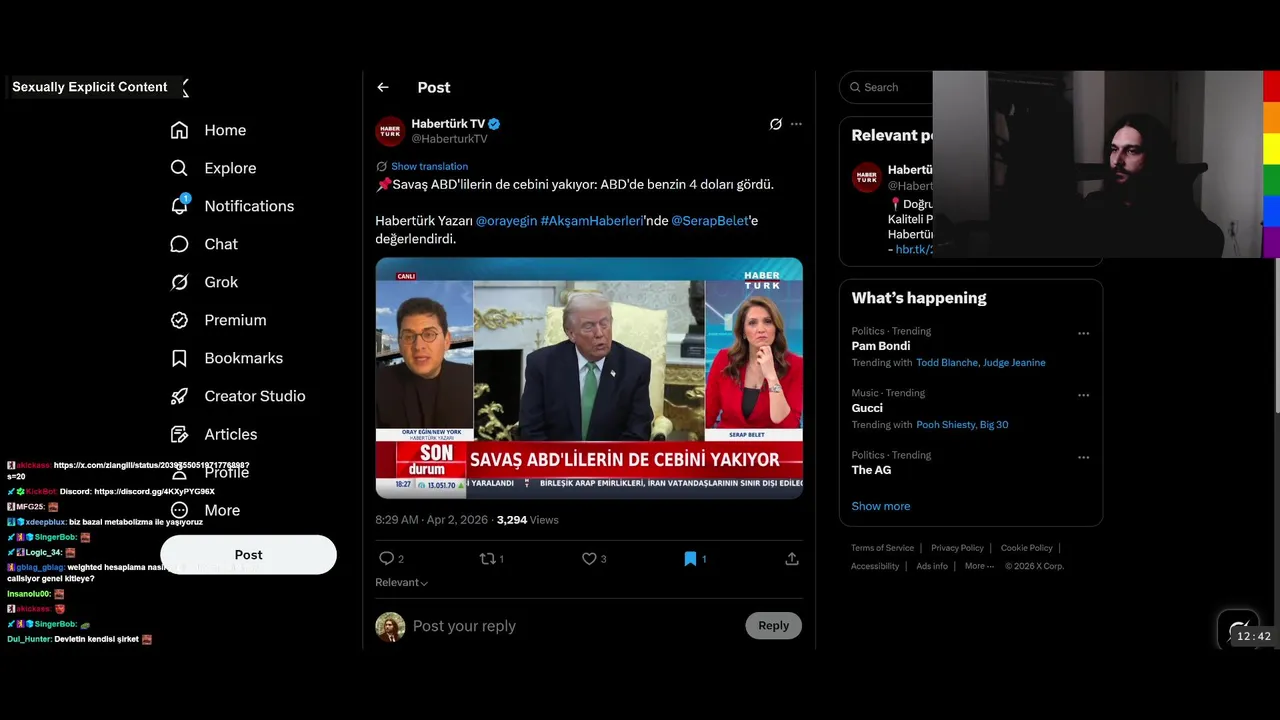Image resolution: width=1280 pixels, height=720 pixels.
Task: Open the Pam Bondi trending topic
Action: pos(881,346)
